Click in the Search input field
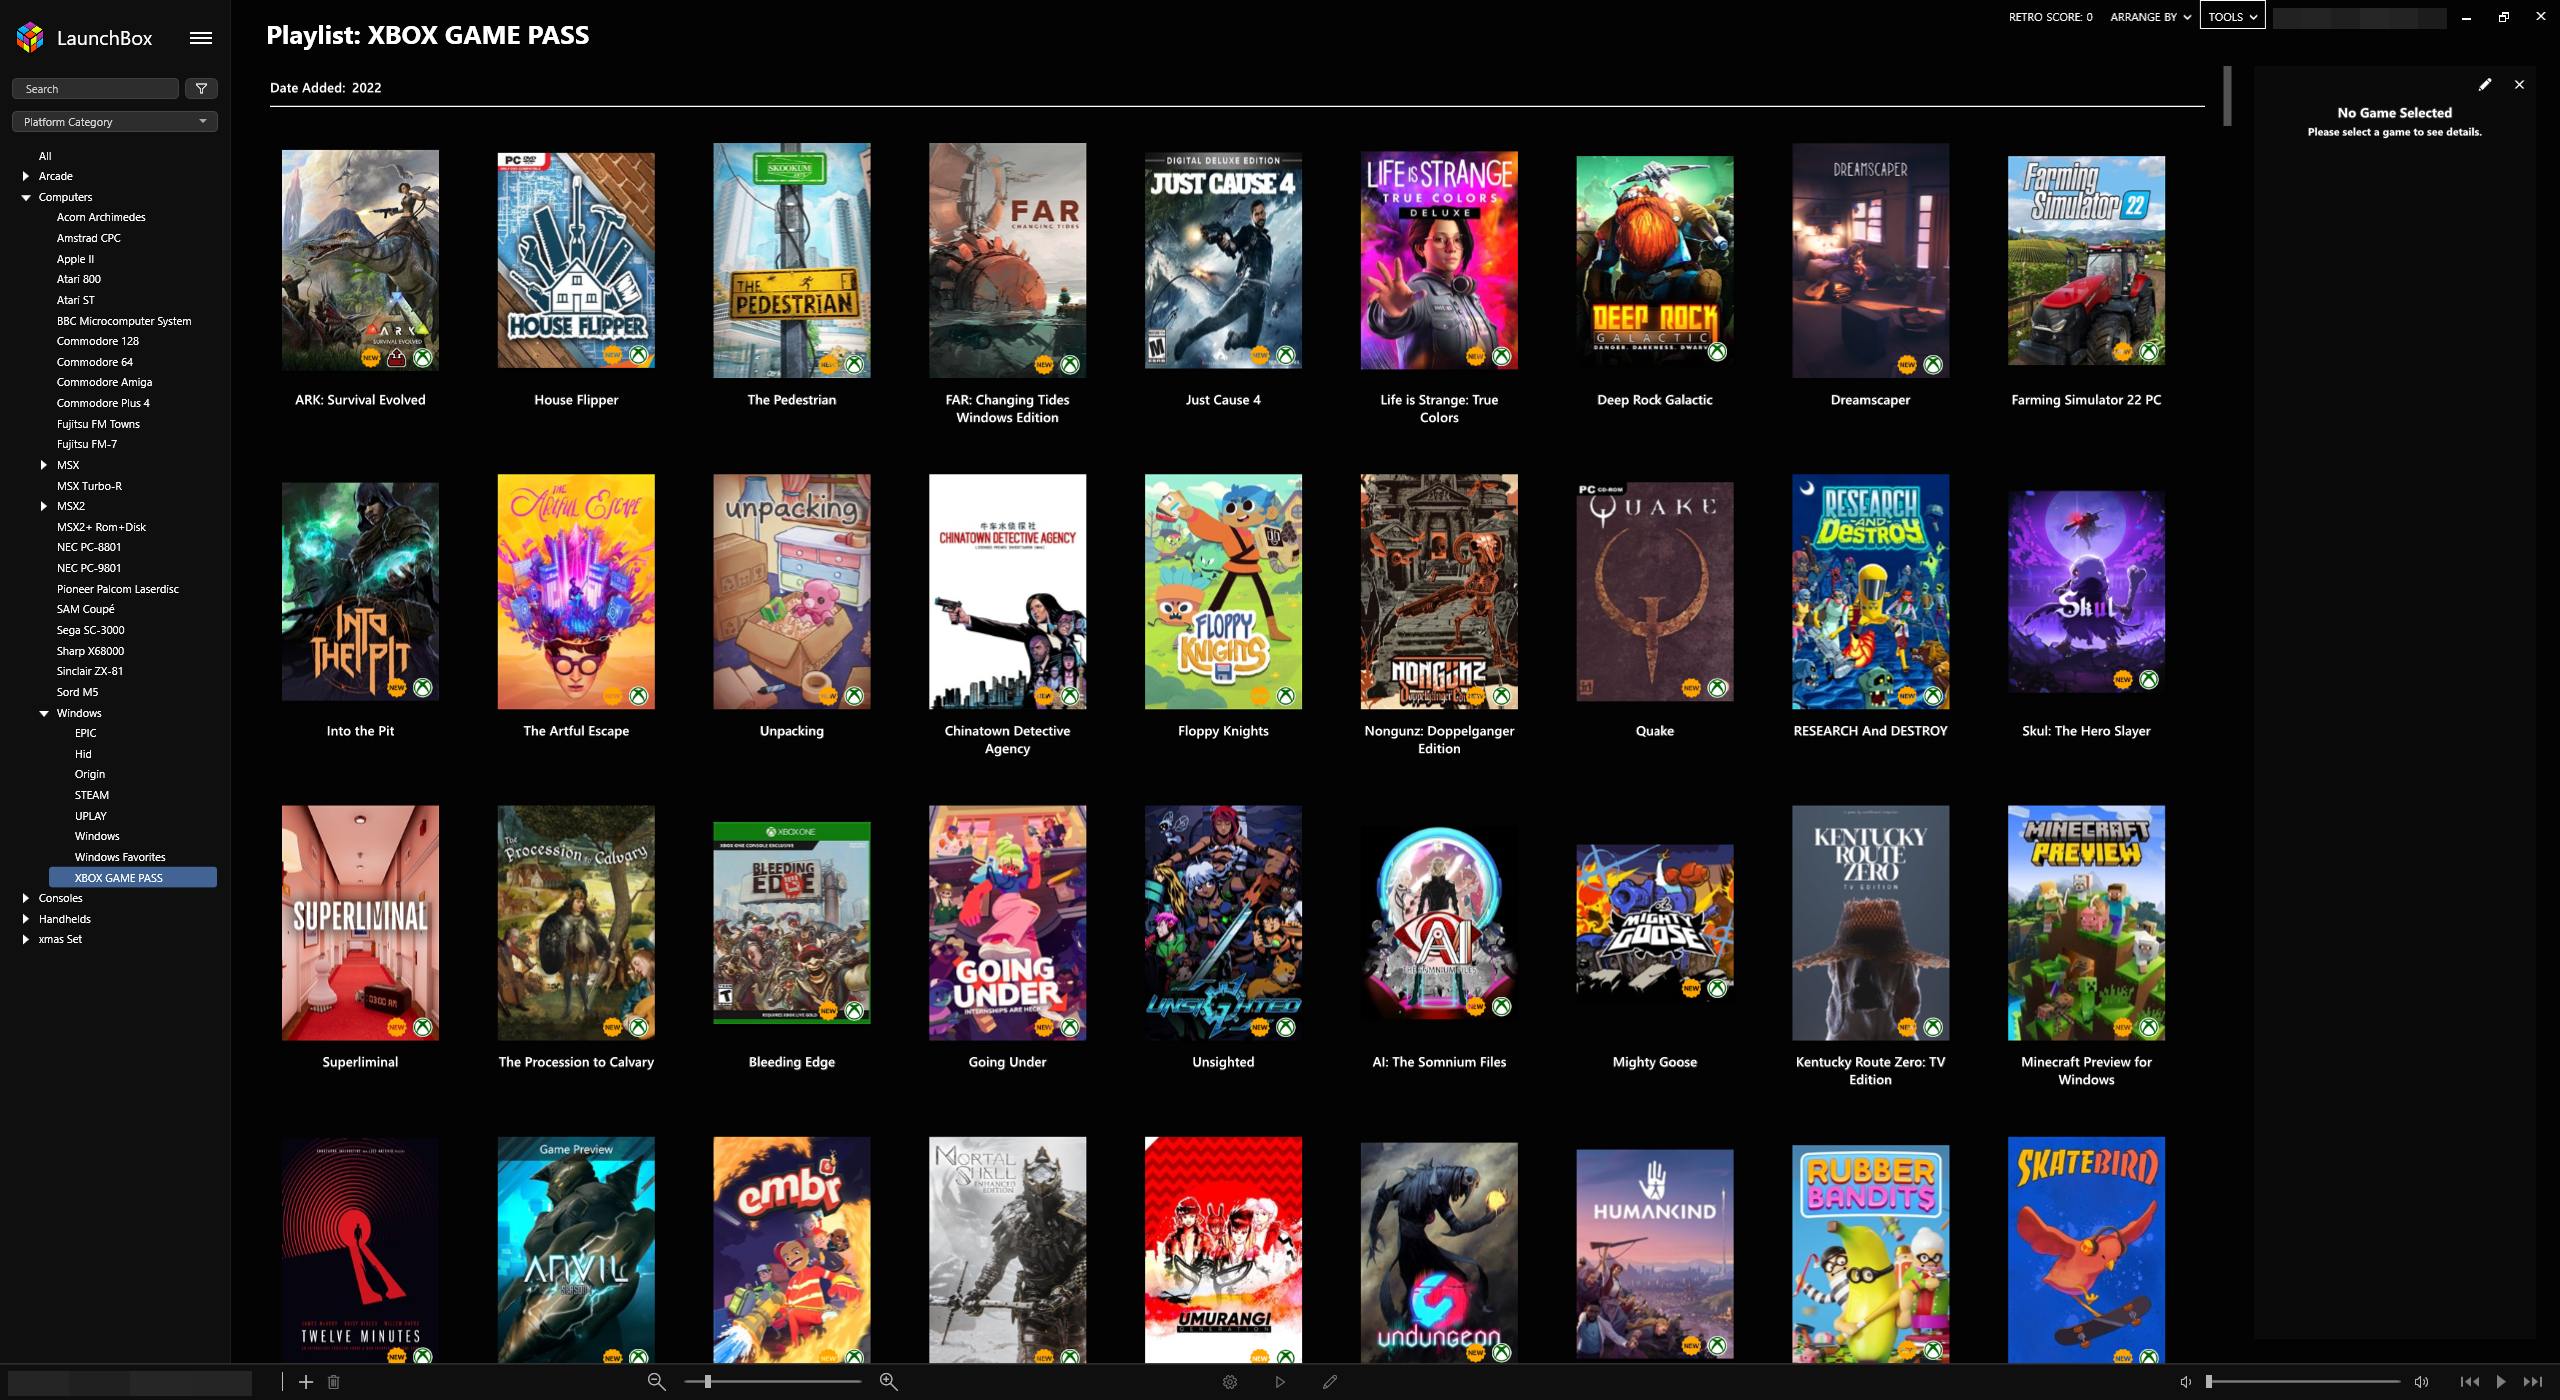Screen dimensions: 2560x1400 coord(95,89)
